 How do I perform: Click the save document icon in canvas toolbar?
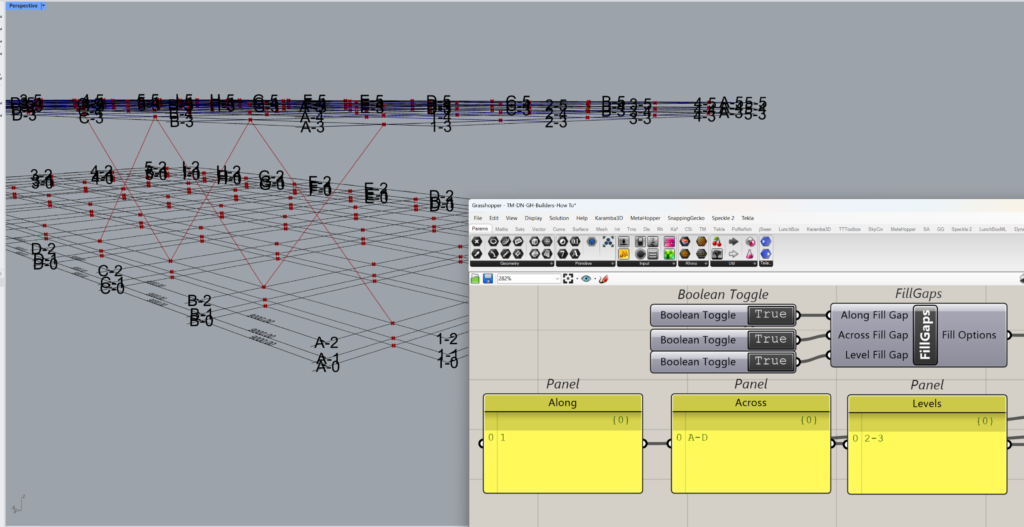click(x=487, y=279)
